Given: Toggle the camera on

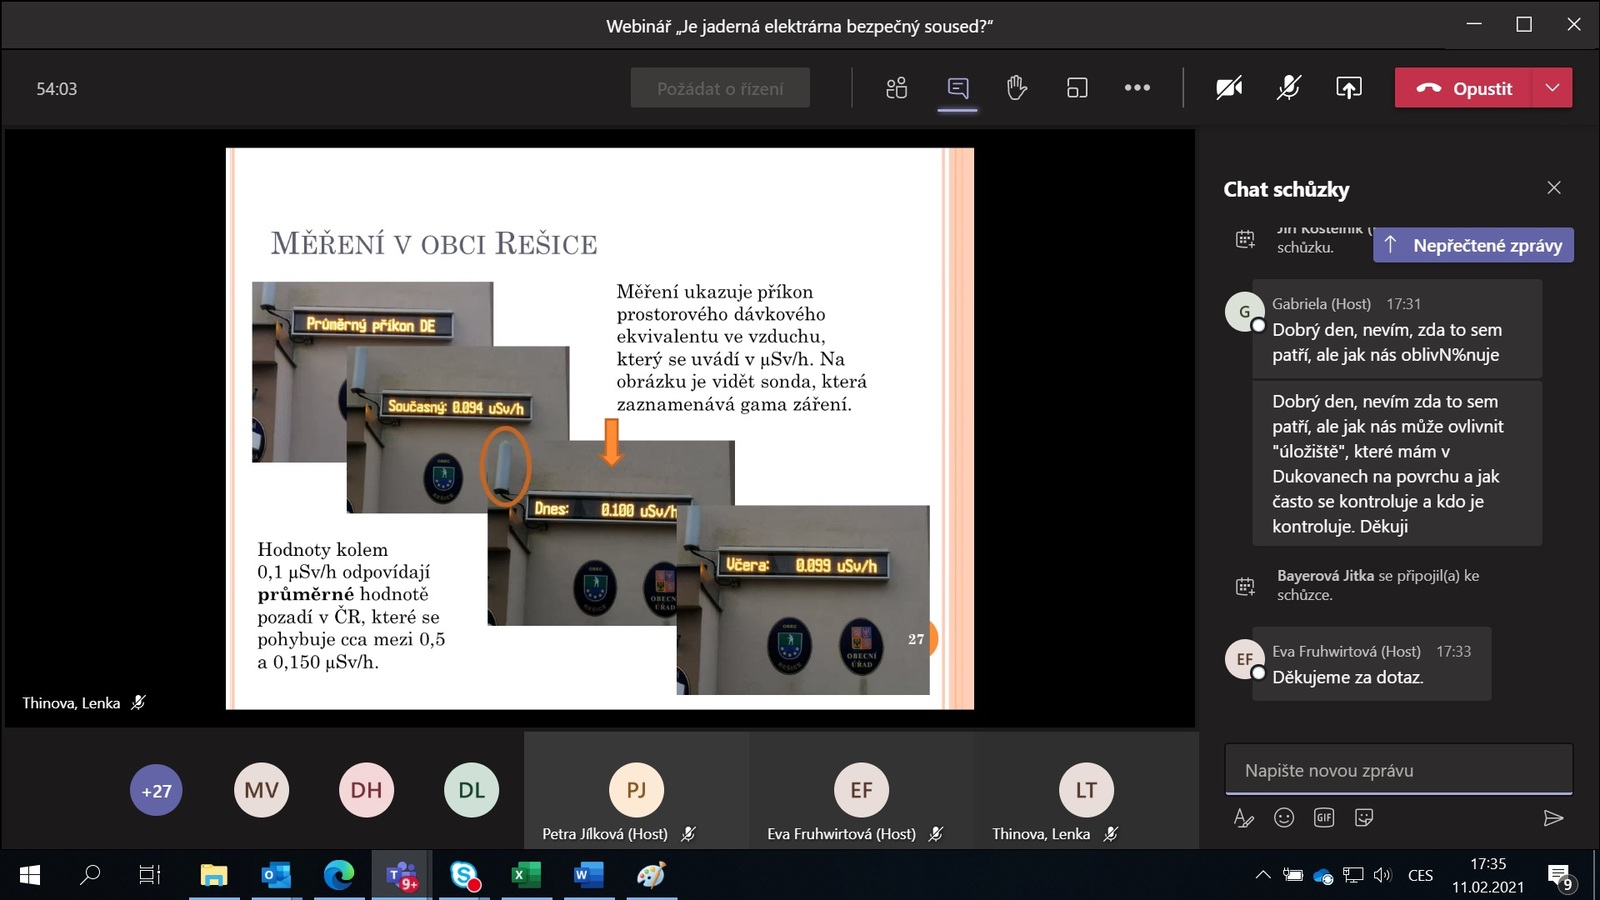Looking at the screenshot, I should [1229, 88].
